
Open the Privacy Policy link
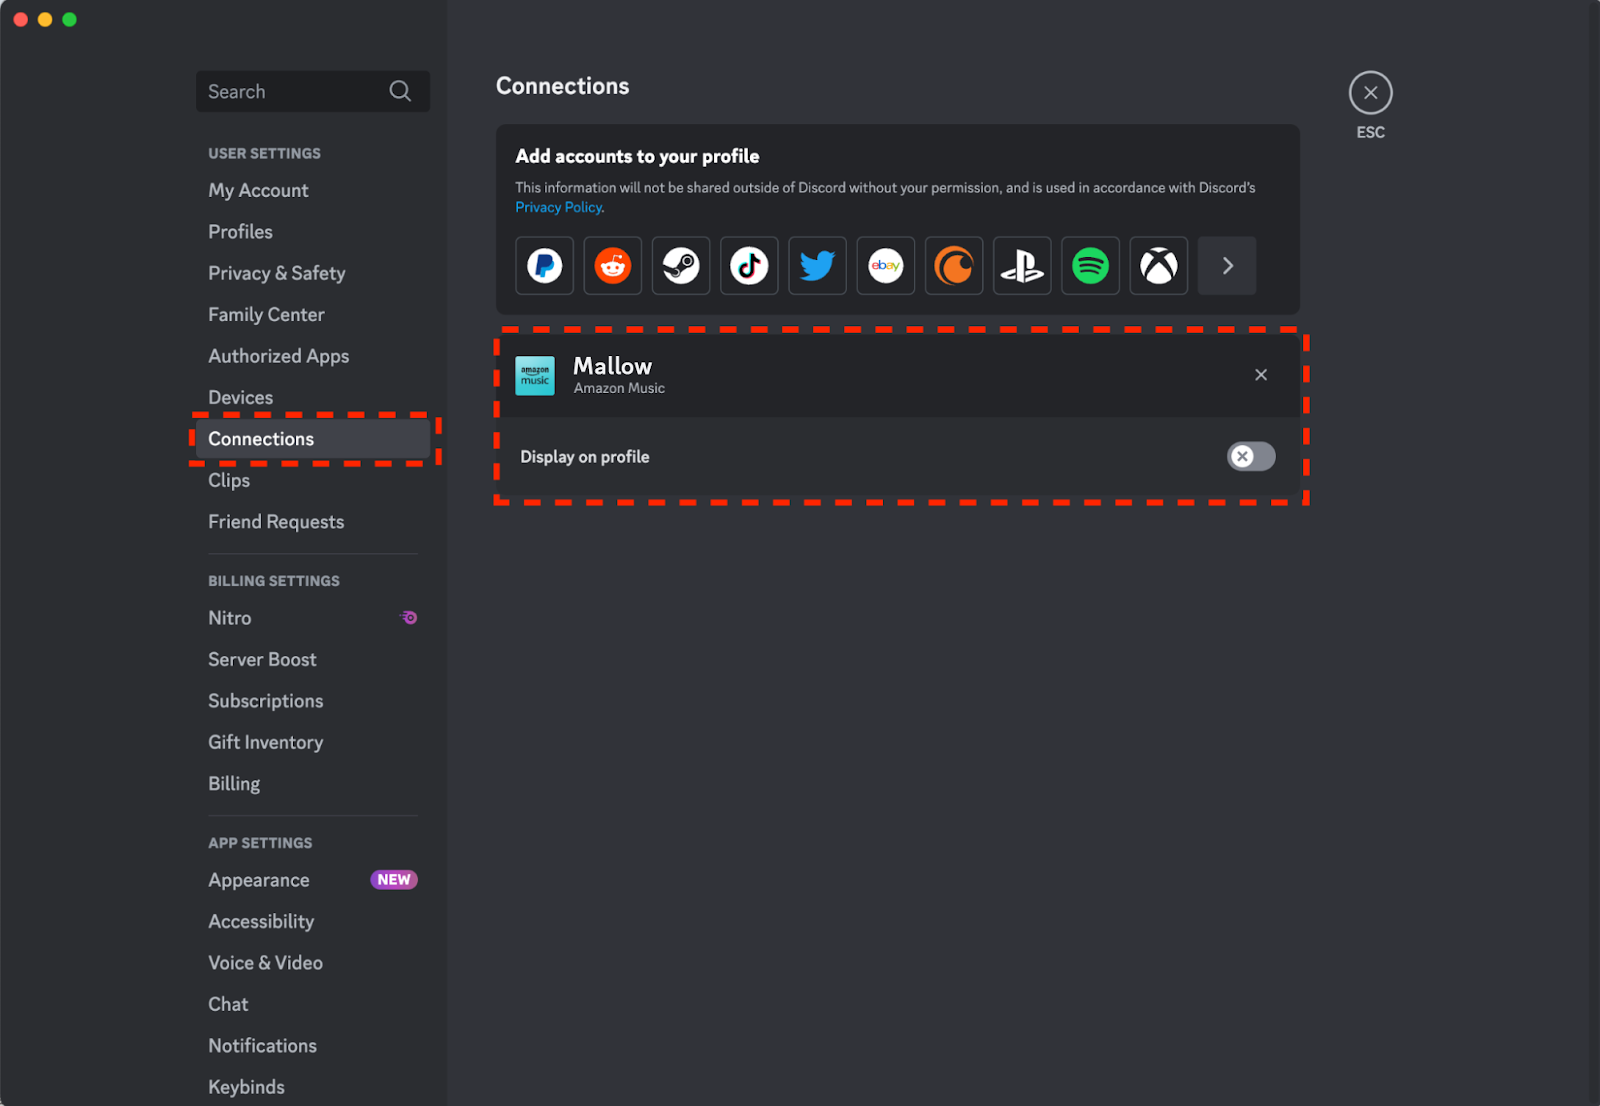(558, 207)
